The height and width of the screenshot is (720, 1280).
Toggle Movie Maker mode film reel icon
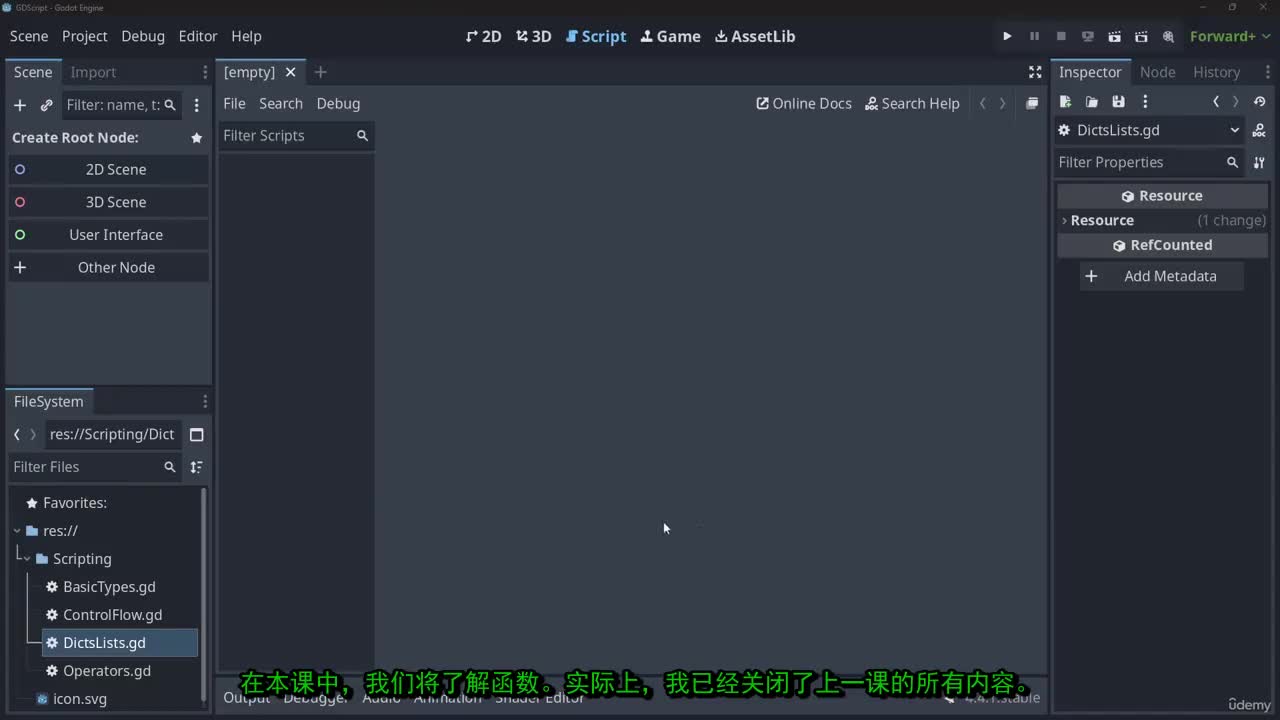tap(1168, 36)
